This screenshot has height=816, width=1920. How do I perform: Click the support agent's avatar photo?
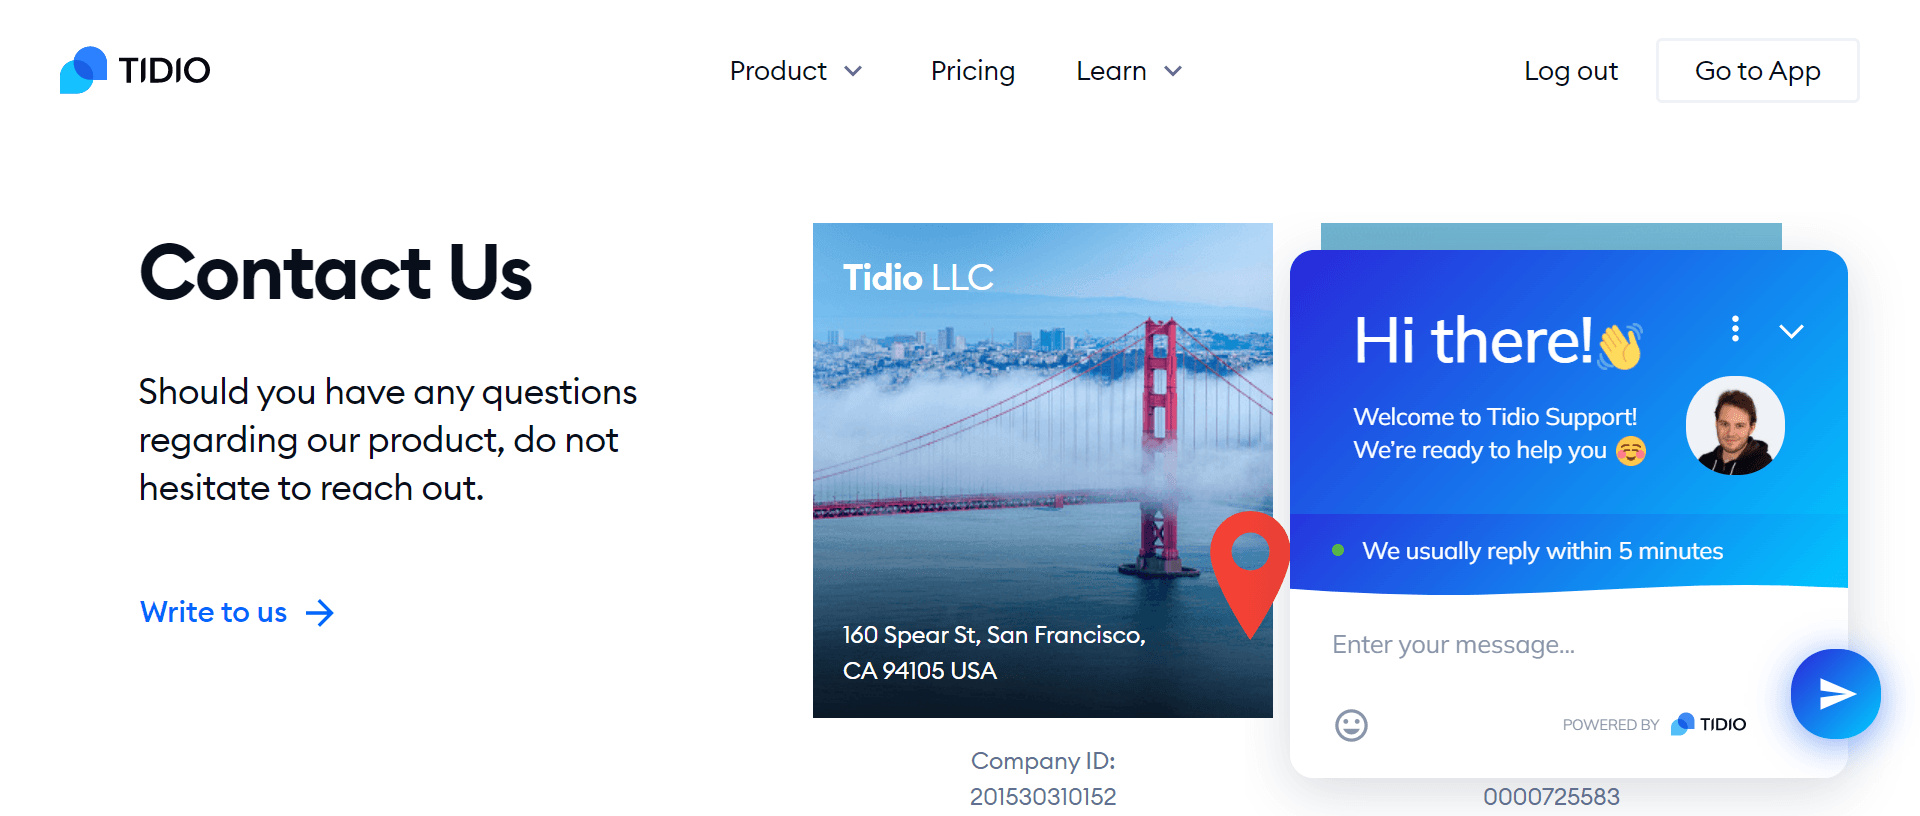coord(1735,425)
